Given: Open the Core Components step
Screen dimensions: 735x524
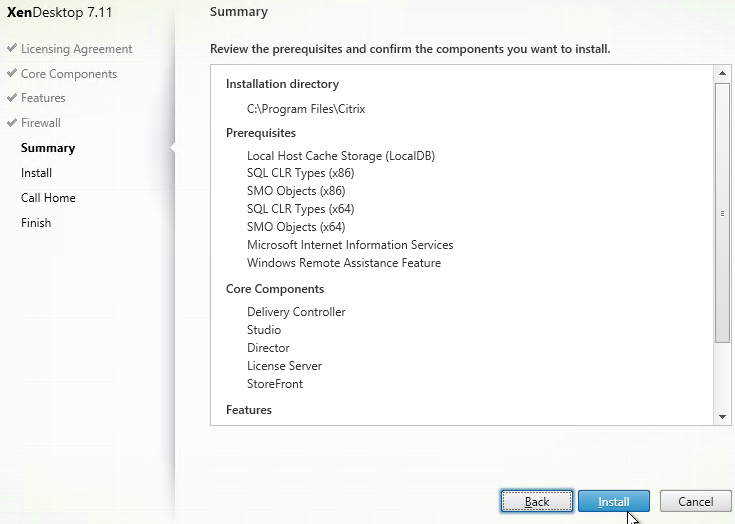Looking at the screenshot, I should click(69, 74).
